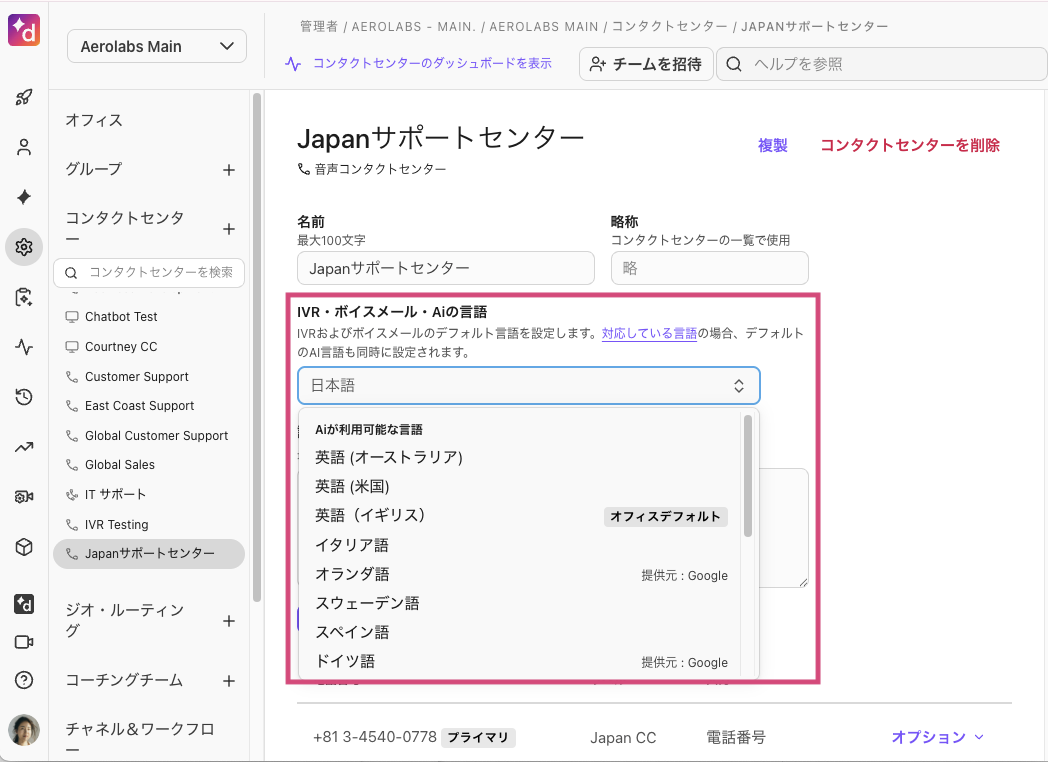
Task: Click the 名前 input with Japanサポートセンター
Action: point(446,268)
